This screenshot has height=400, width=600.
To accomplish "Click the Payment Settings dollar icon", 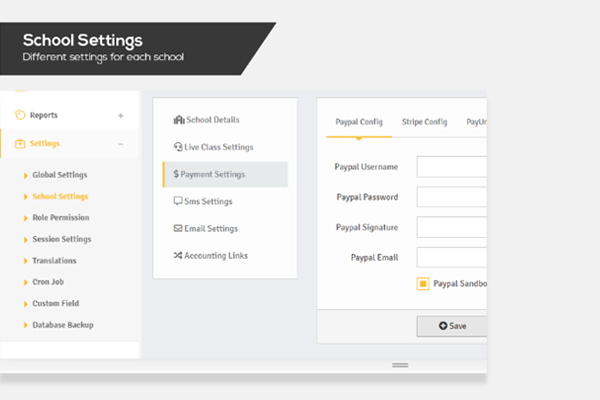I will pyautogui.click(x=176, y=174).
